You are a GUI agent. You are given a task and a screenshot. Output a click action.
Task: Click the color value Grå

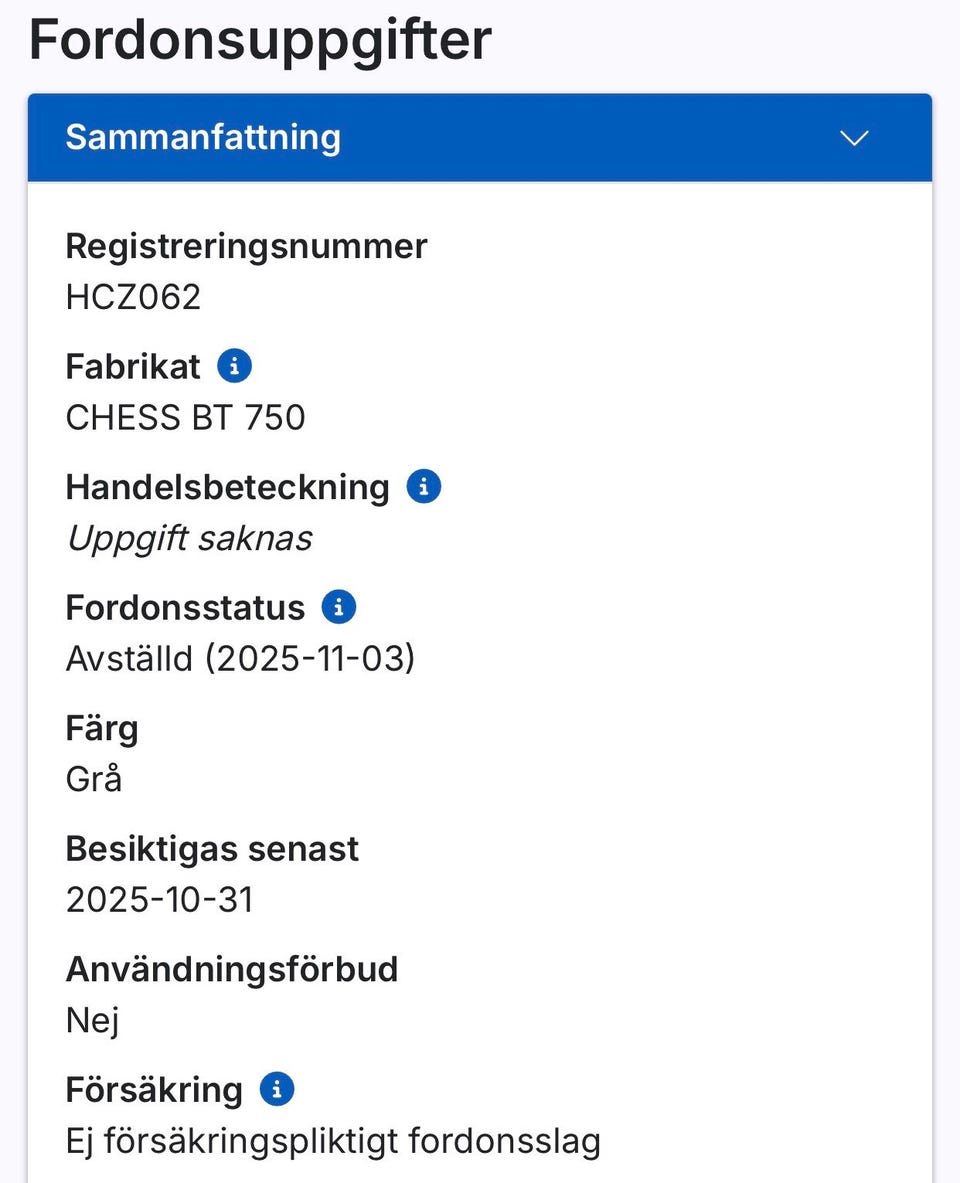[94, 779]
